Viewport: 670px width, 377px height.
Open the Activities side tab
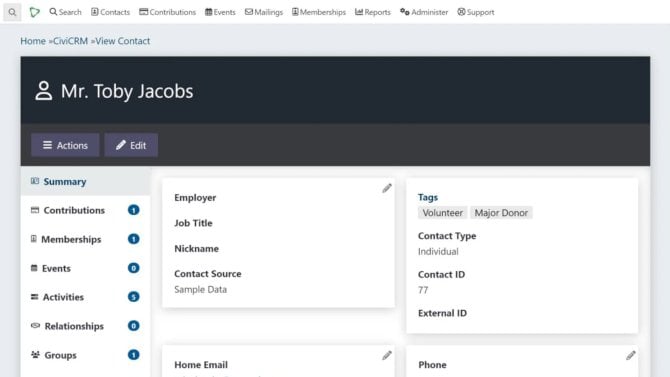pyautogui.click(x=85, y=297)
